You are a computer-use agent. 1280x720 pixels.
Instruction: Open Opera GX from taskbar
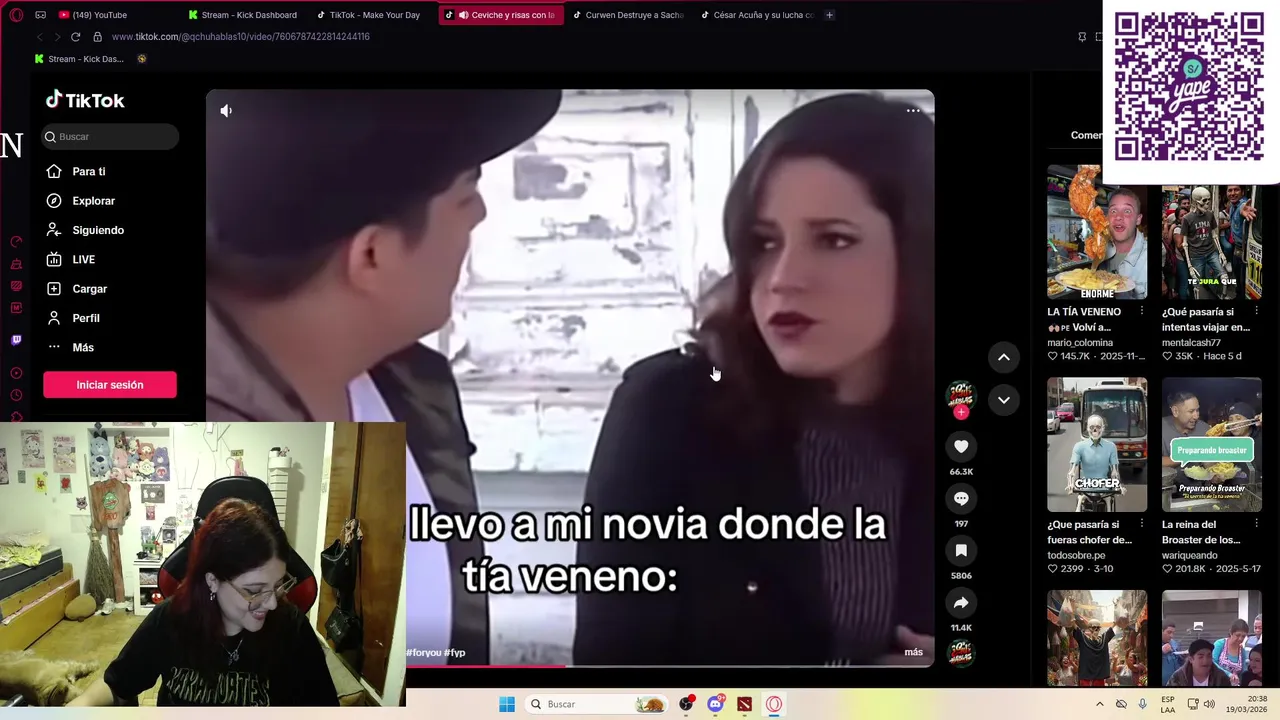(773, 704)
